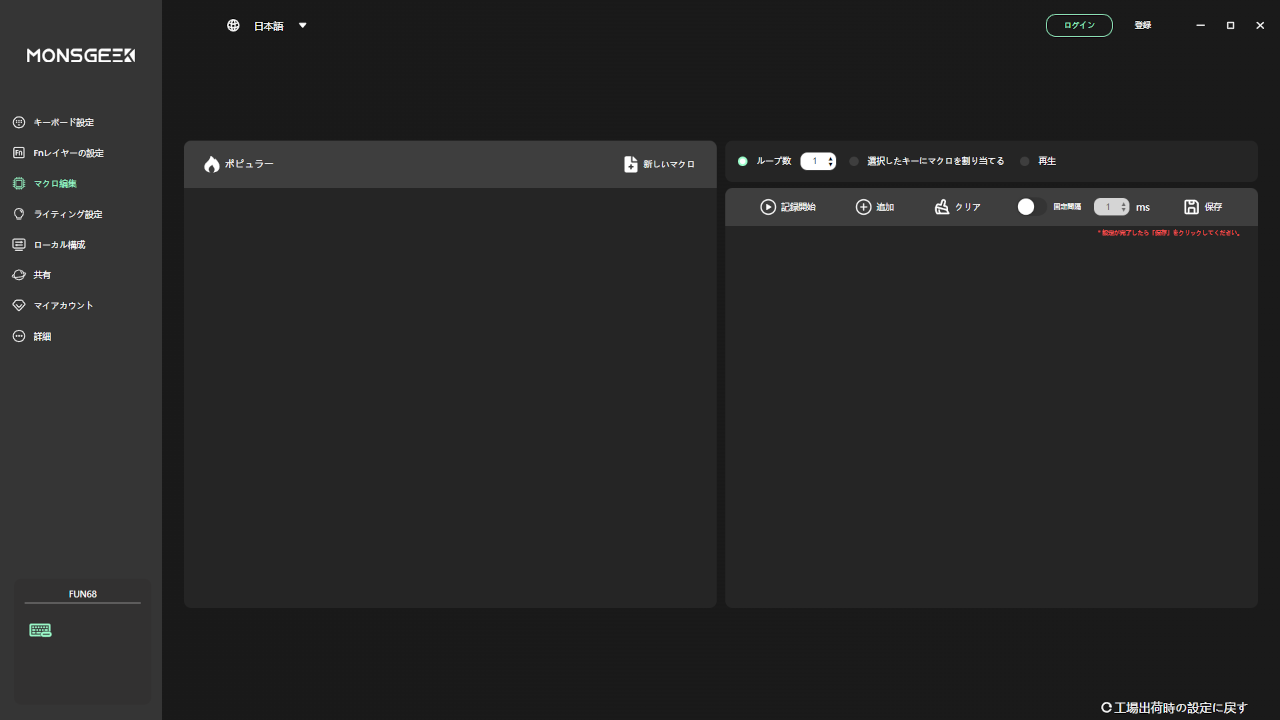Select the FUN68 keyboard device icon
The height and width of the screenshot is (720, 1280).
pyautogui.click(x=40, y=630)
